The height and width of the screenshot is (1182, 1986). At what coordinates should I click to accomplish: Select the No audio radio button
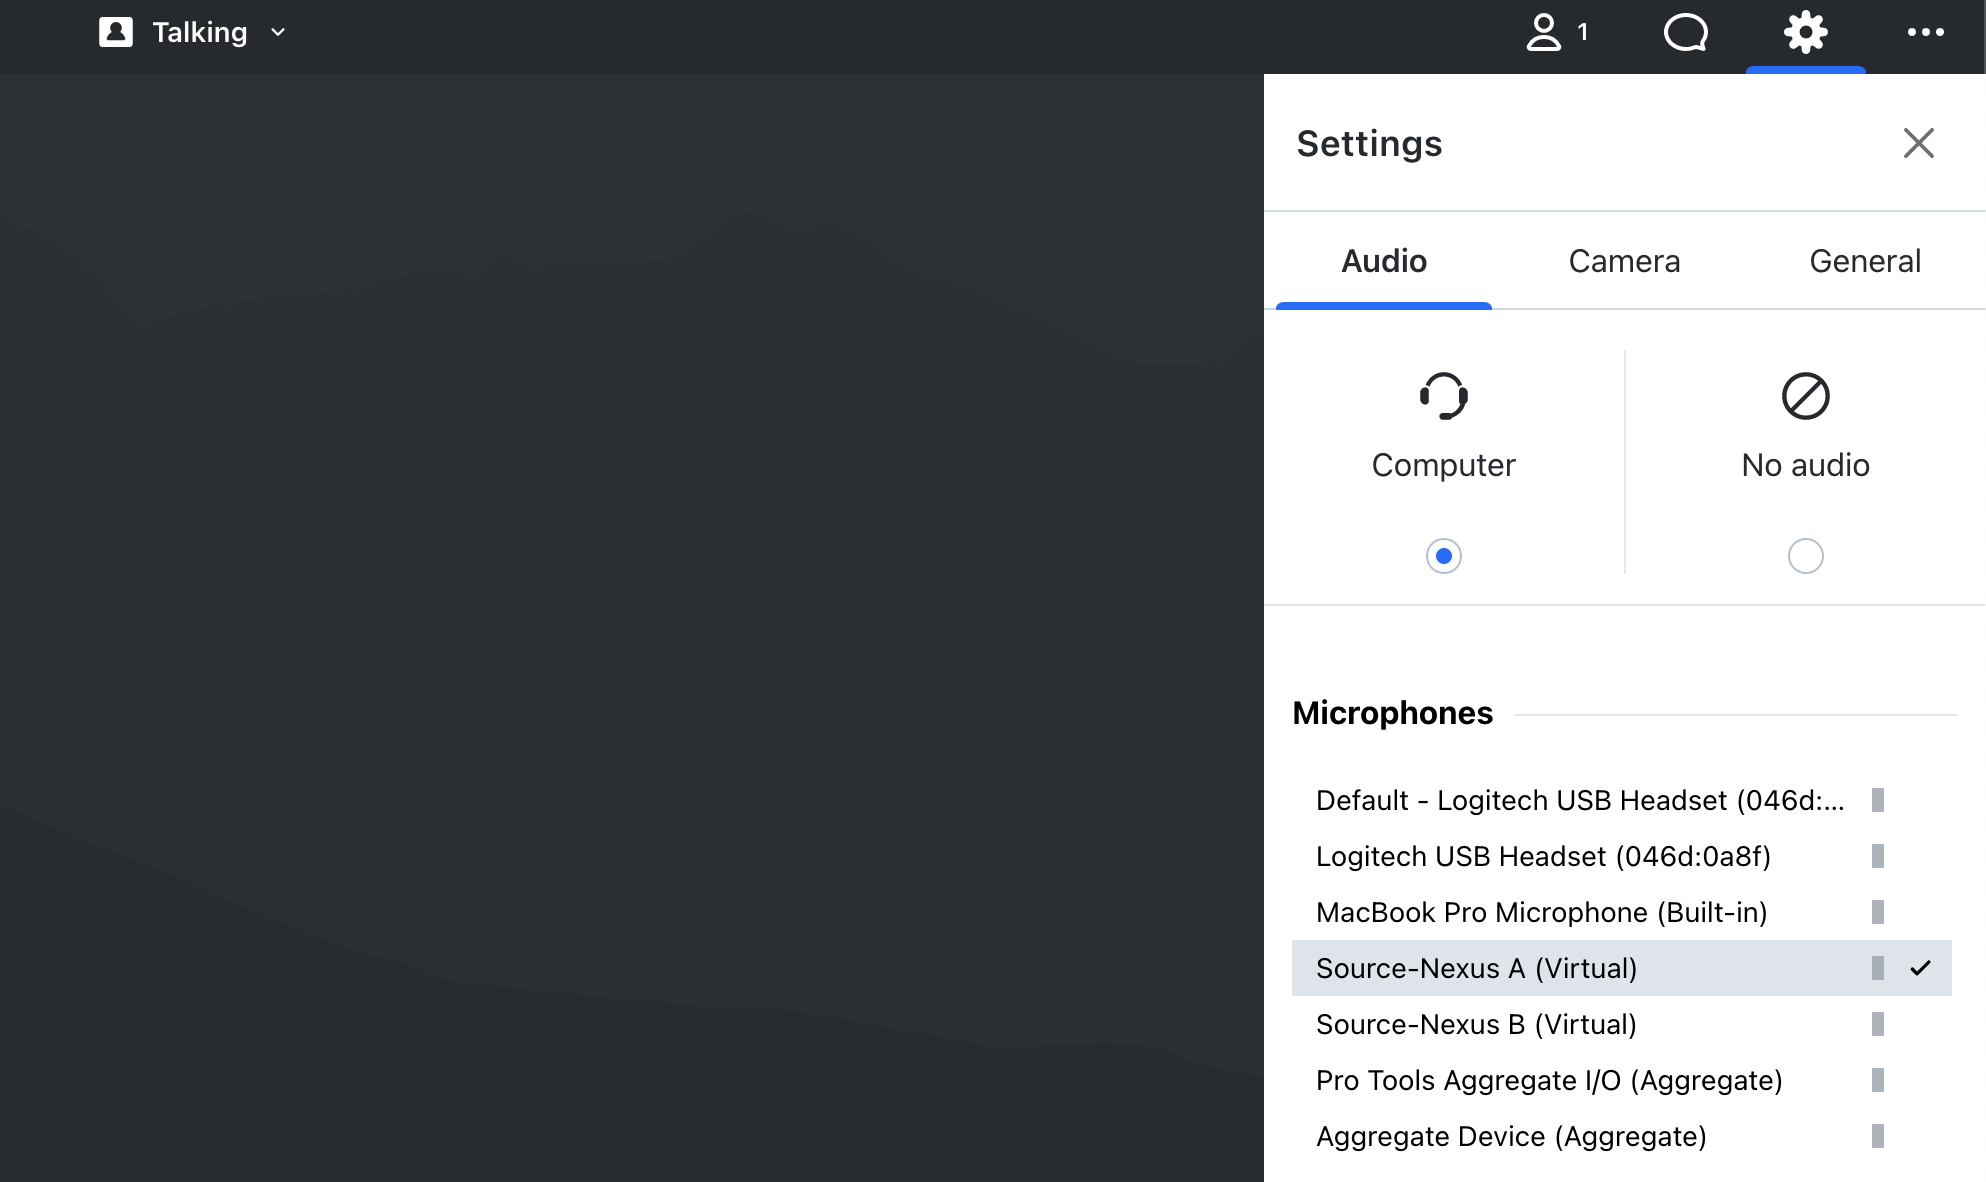(x=1805, y=556)
